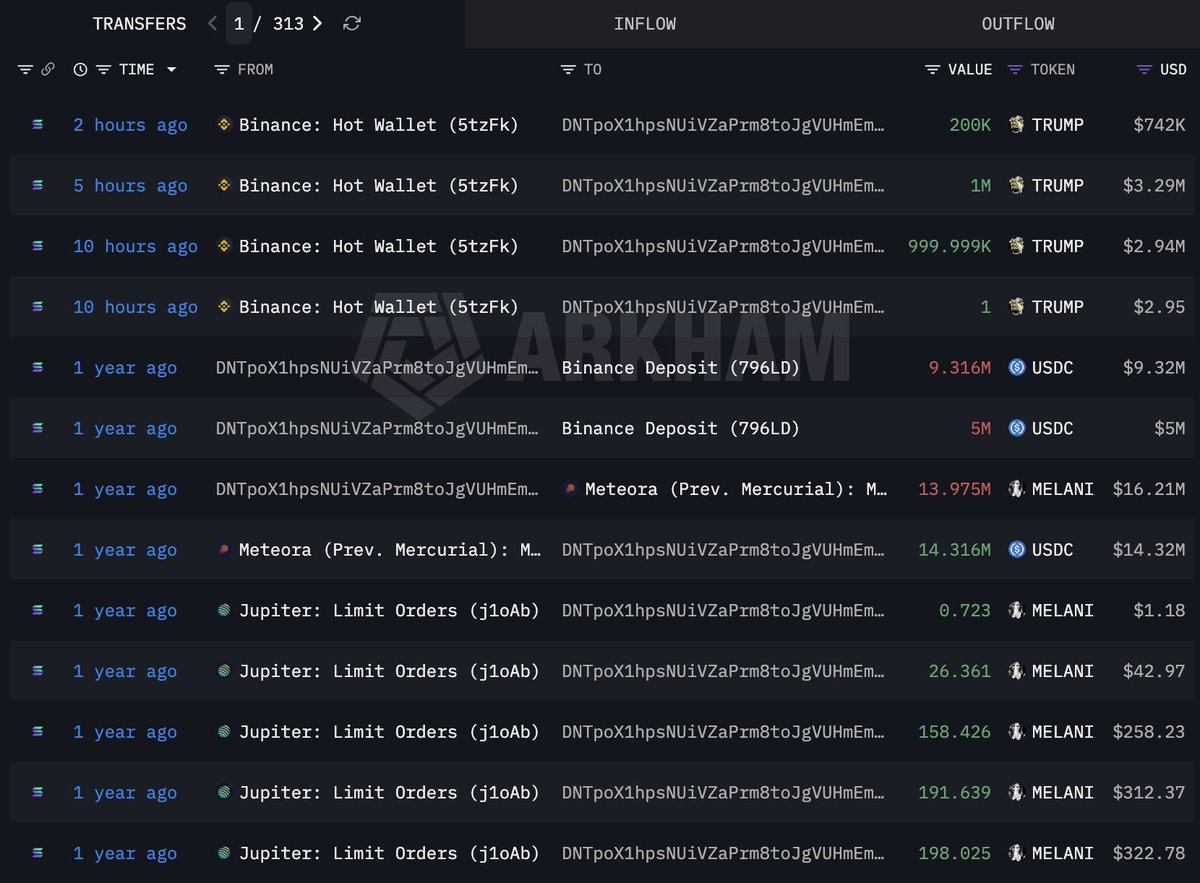Click Jupiter icon in the 191.639 MELANI row

pyautogui.click(x=225, y=792)
